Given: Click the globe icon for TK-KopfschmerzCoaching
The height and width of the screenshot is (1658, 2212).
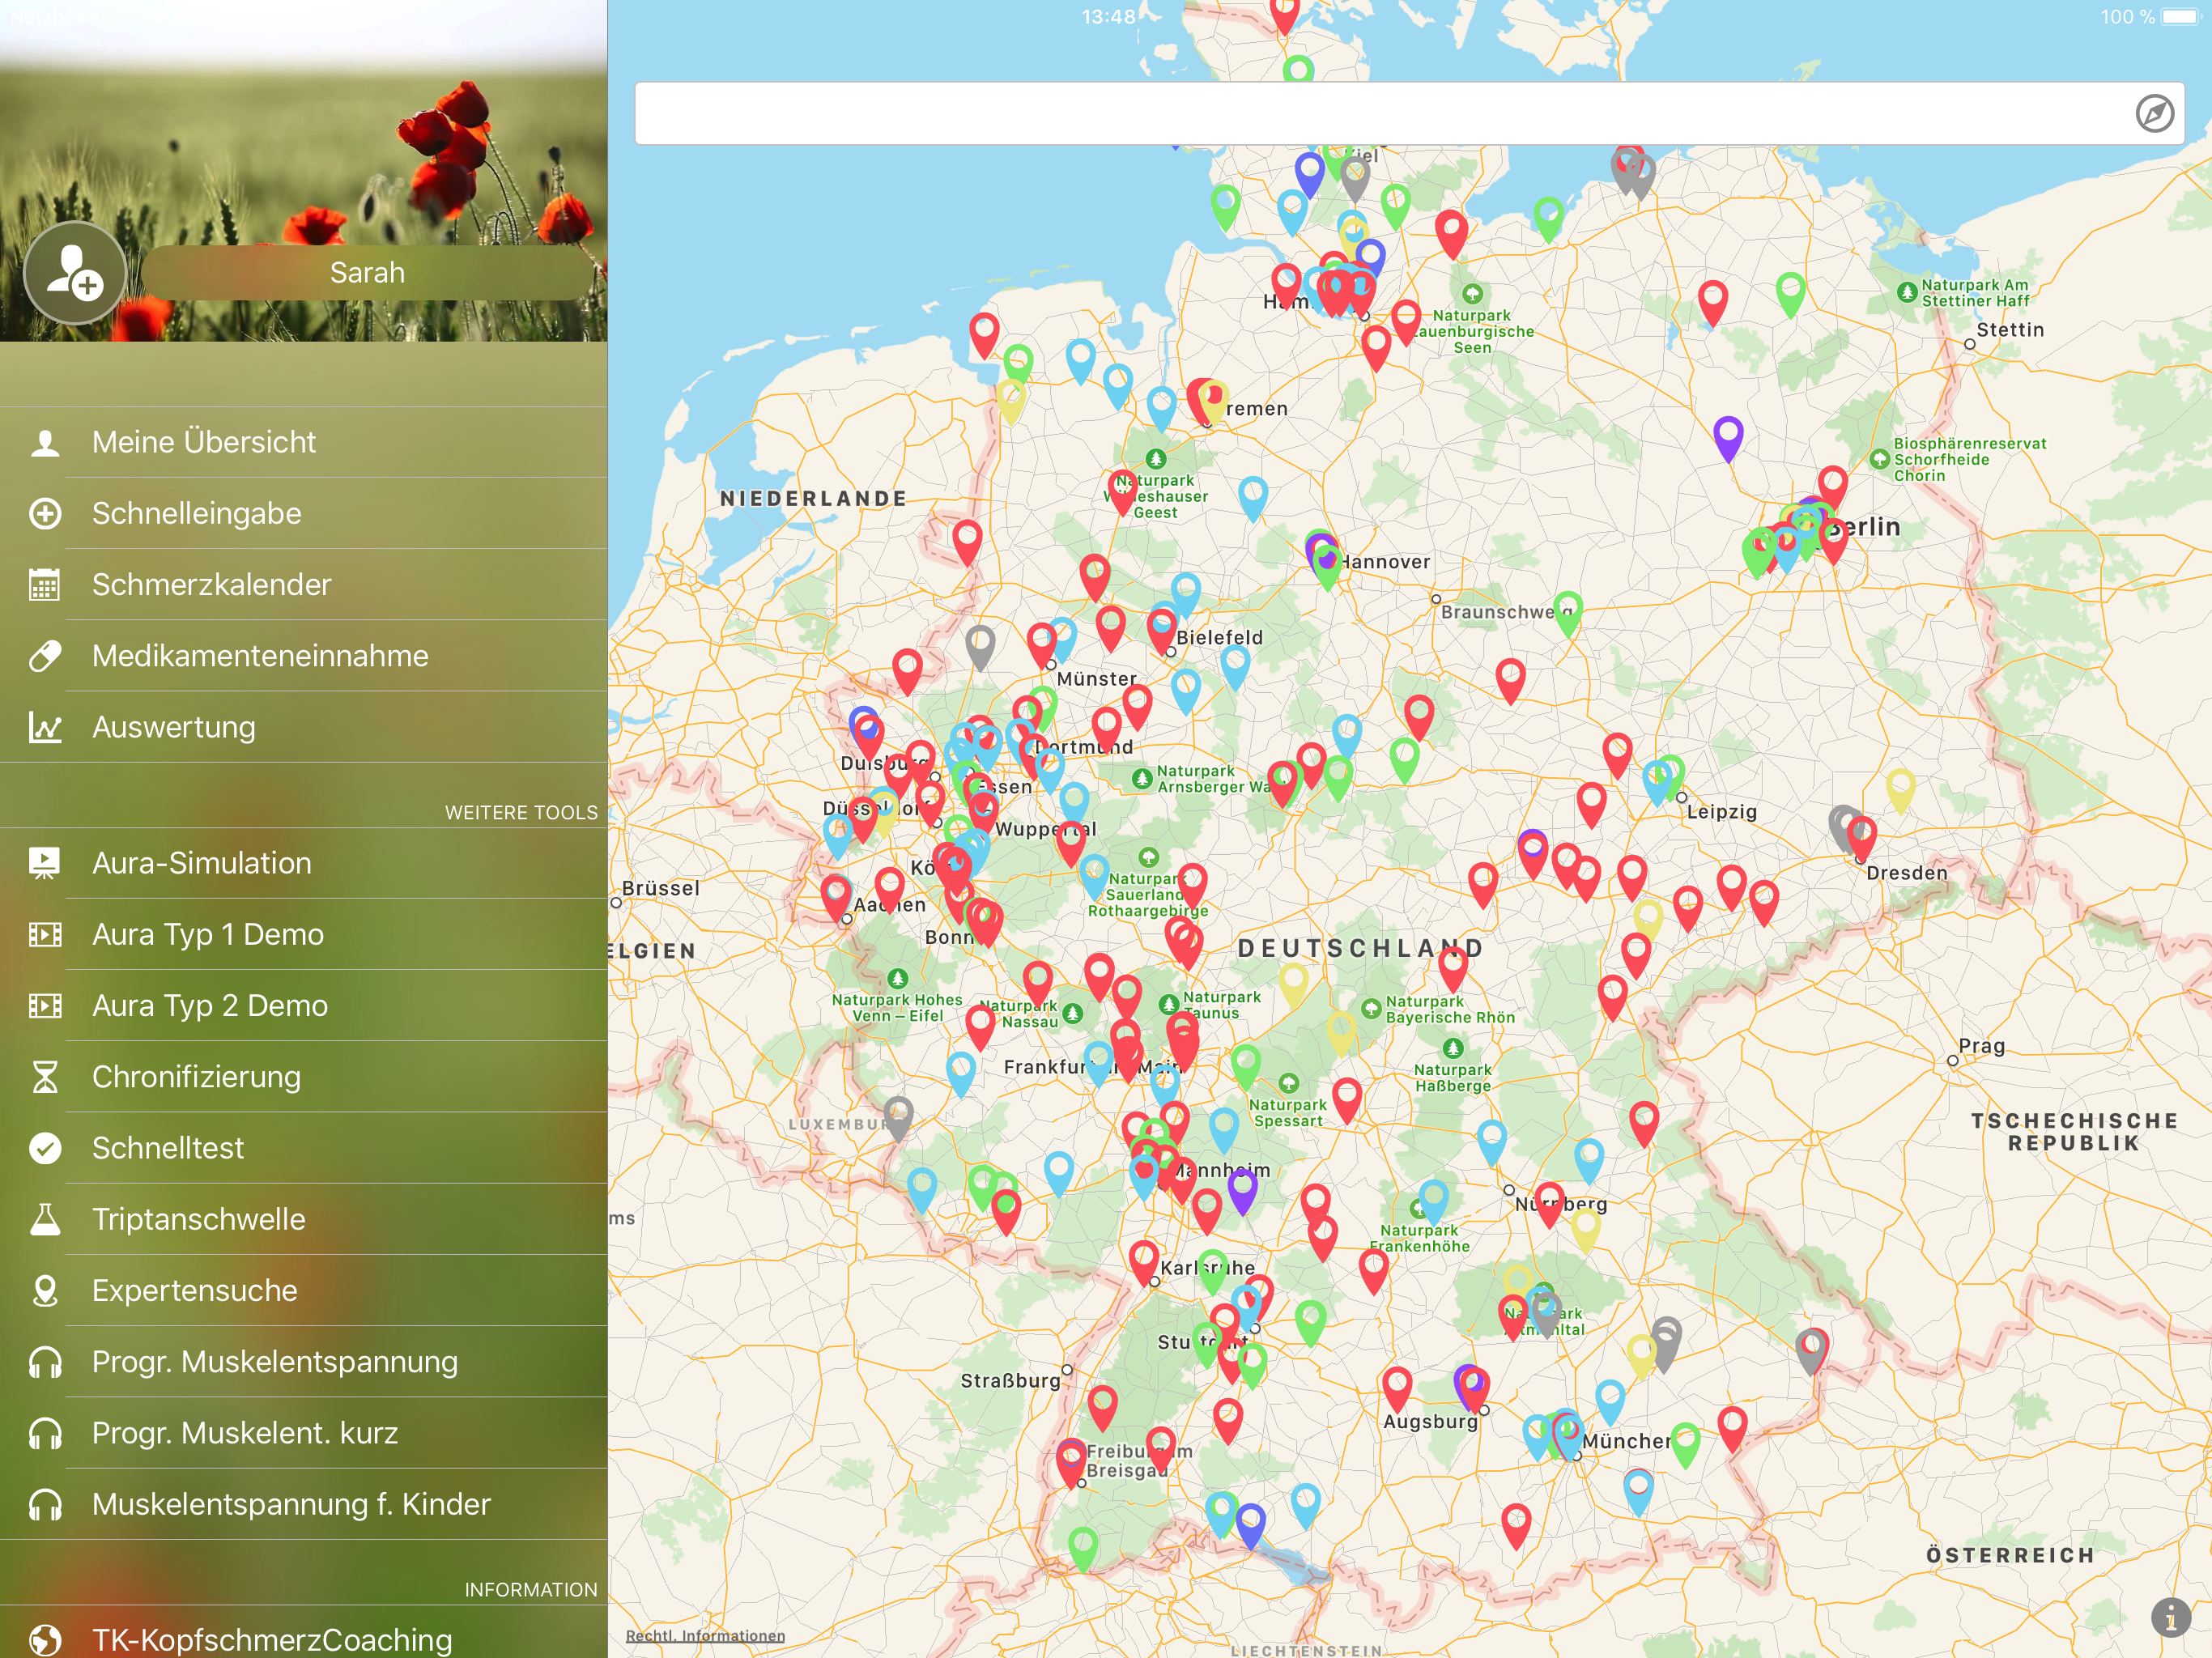Looking at the screenshot, I should pos(45,1640).
